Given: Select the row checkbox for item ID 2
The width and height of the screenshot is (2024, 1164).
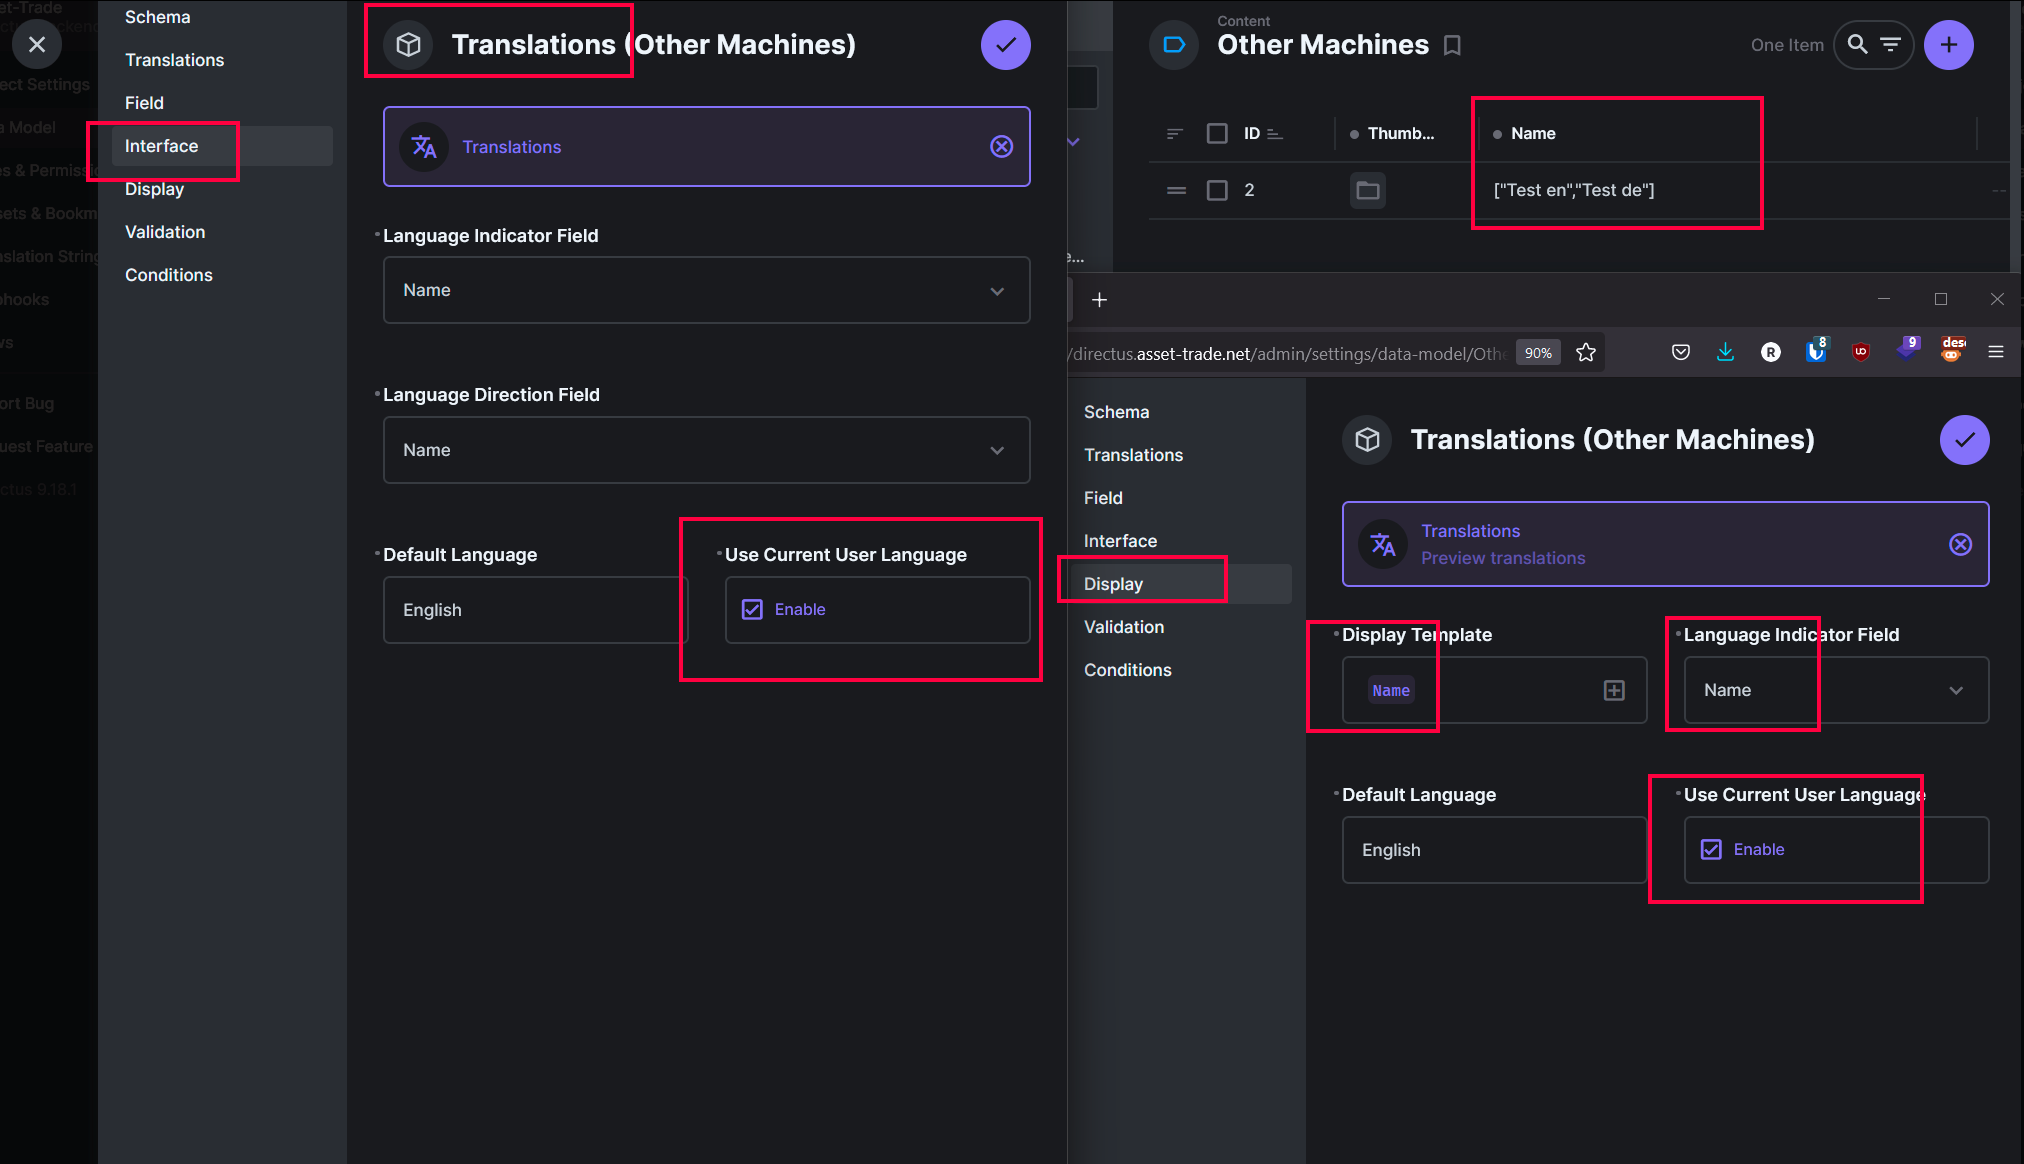Looking at the screenshot, I should (1217, 190).
